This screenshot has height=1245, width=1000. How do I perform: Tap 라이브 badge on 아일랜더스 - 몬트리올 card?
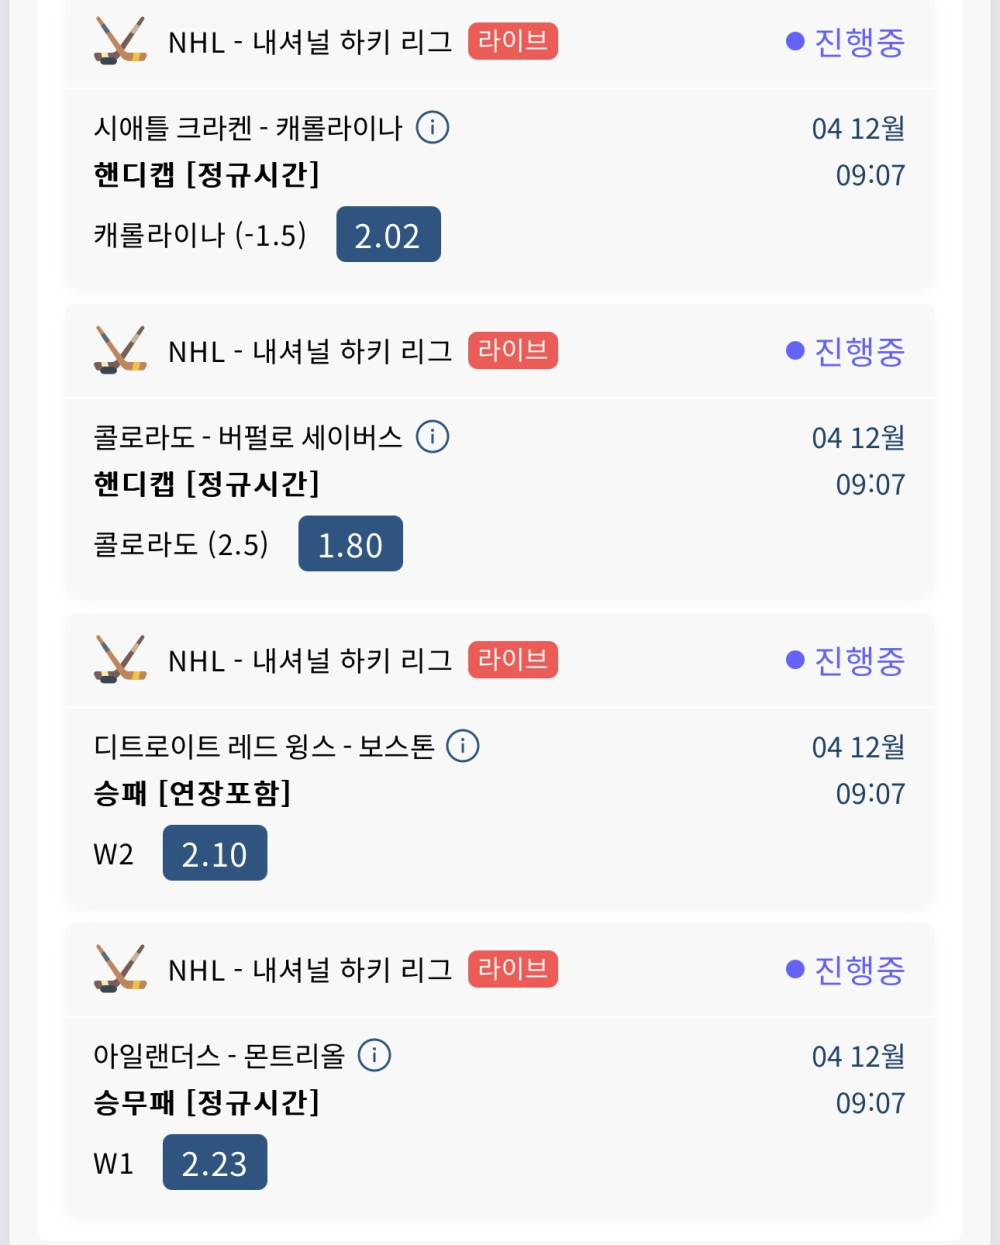tap(512, 968)
